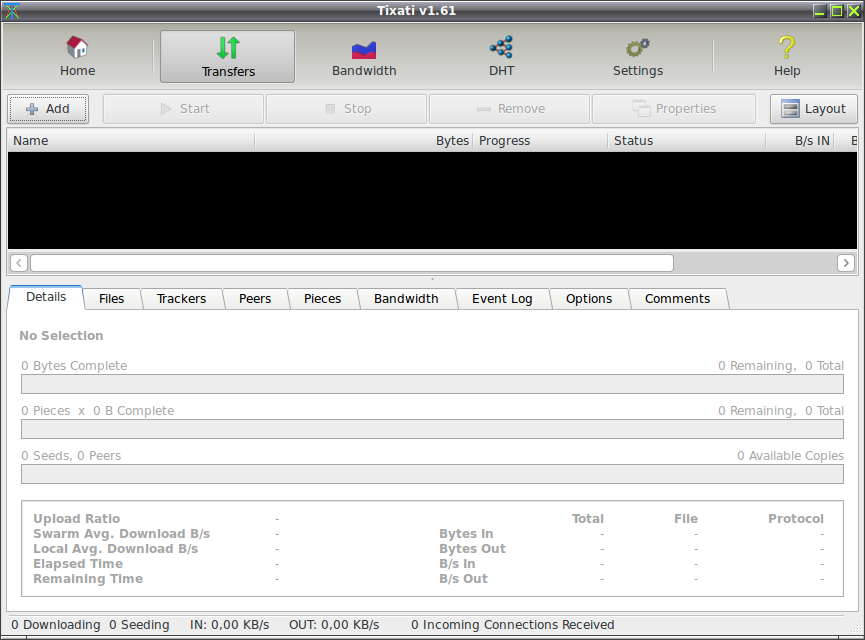This screenshot has height=640, width=865.
Task: Sort transfers by Status column
Action: point(687,141)
